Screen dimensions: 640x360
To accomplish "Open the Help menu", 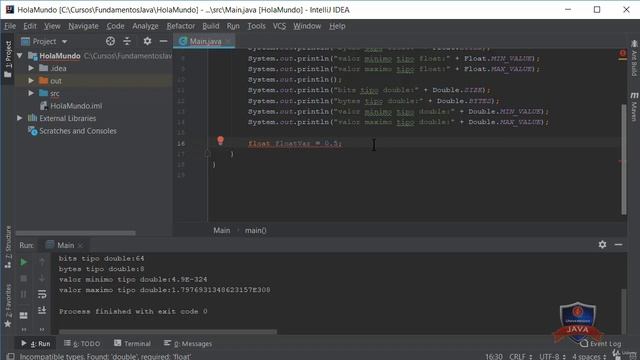I will tap(337, 26).
